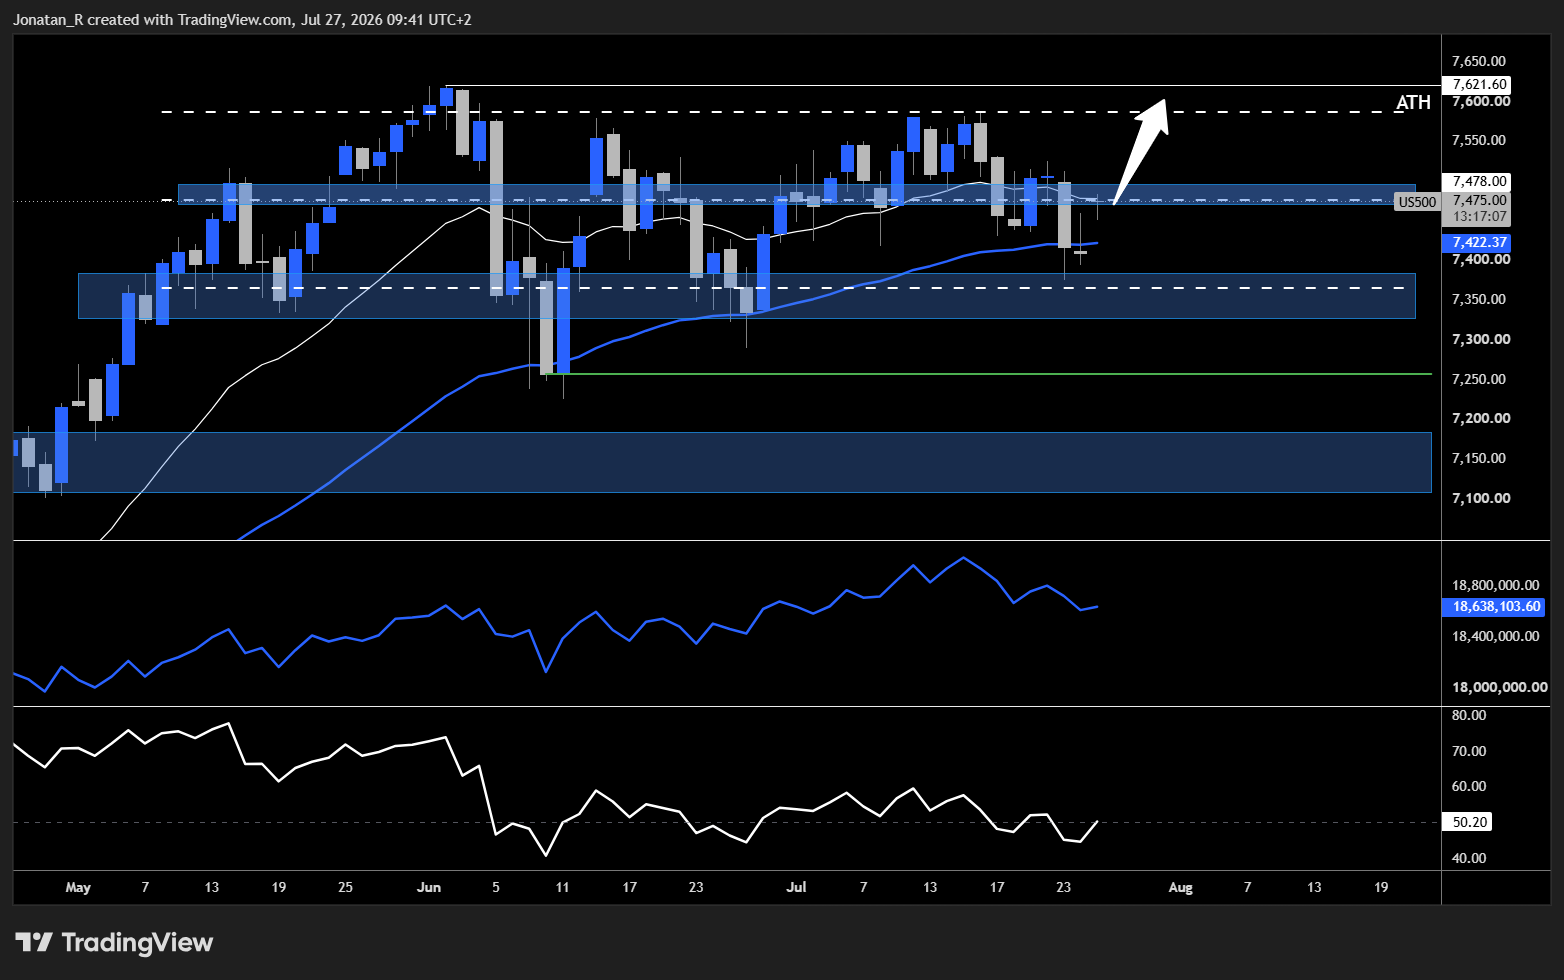1564x980 pixels.
Task: Click the 7,350.00 price axis value
Action: coord(1481,299)
